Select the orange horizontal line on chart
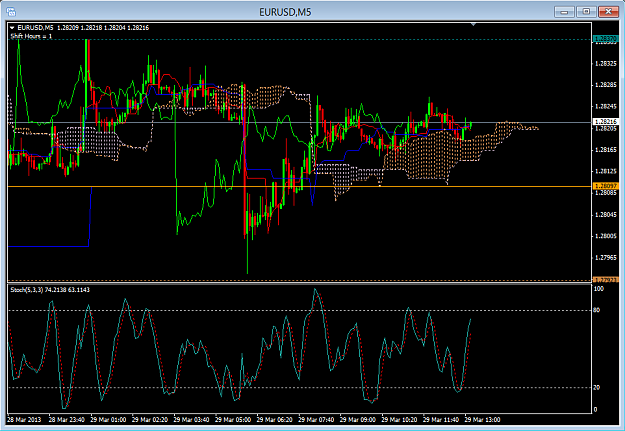625x431 pixels. coord(299,187)
